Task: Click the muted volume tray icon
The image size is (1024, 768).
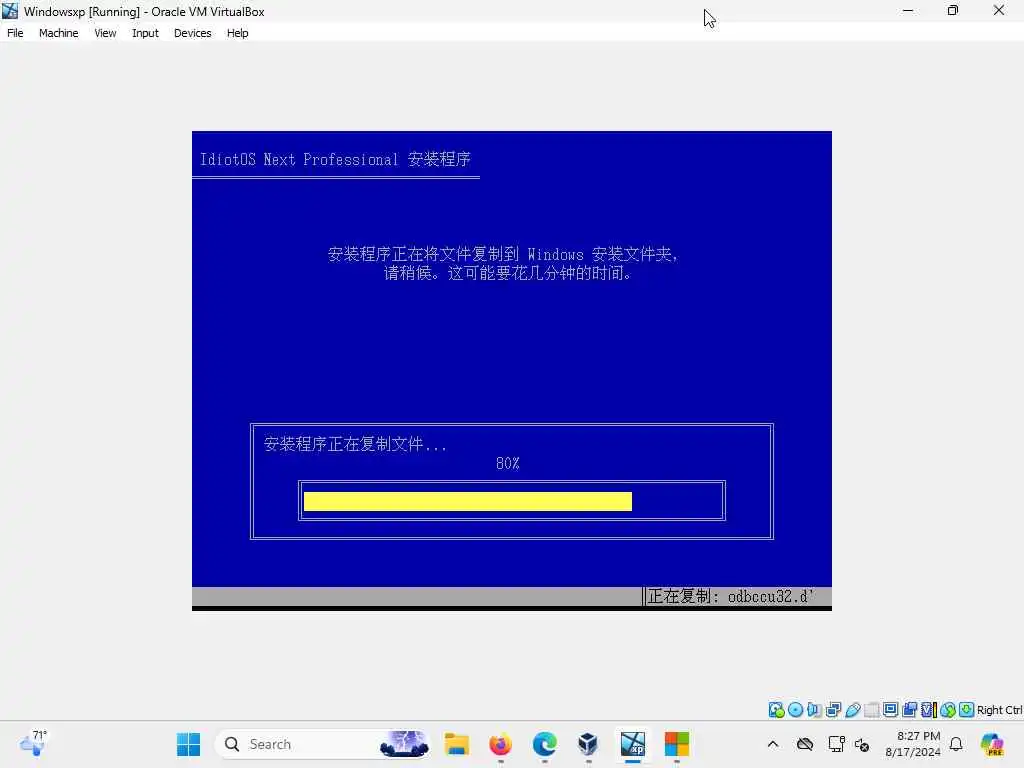Action: tap(862, 744)
